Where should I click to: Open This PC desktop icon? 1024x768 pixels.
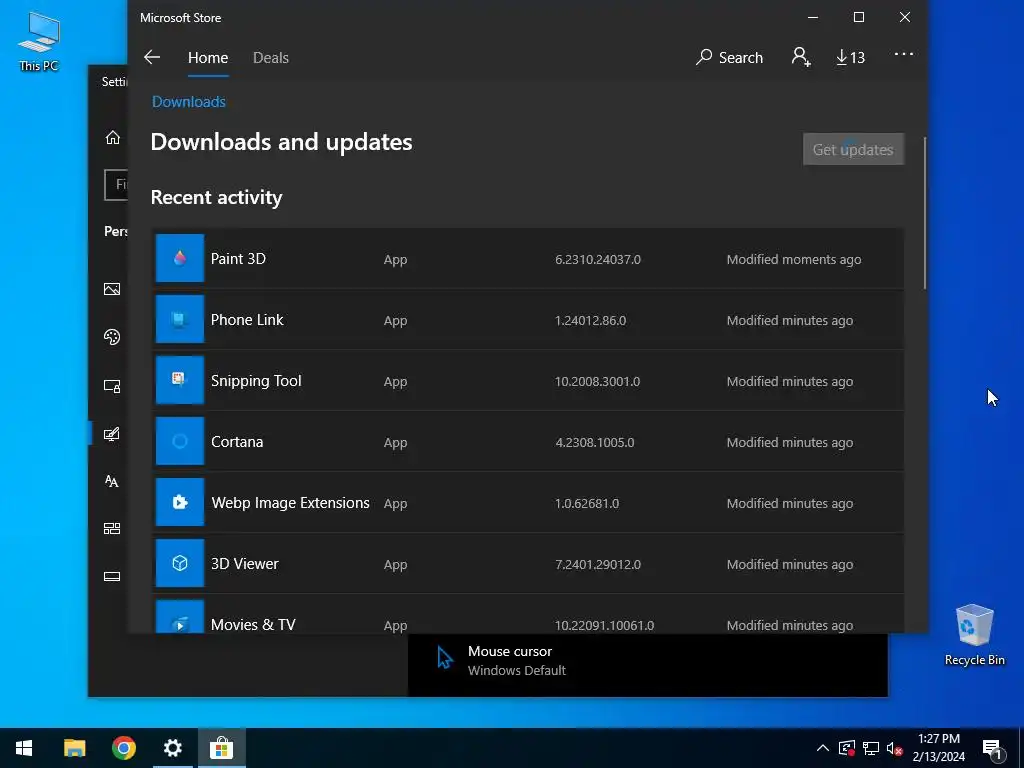point(39,41)
